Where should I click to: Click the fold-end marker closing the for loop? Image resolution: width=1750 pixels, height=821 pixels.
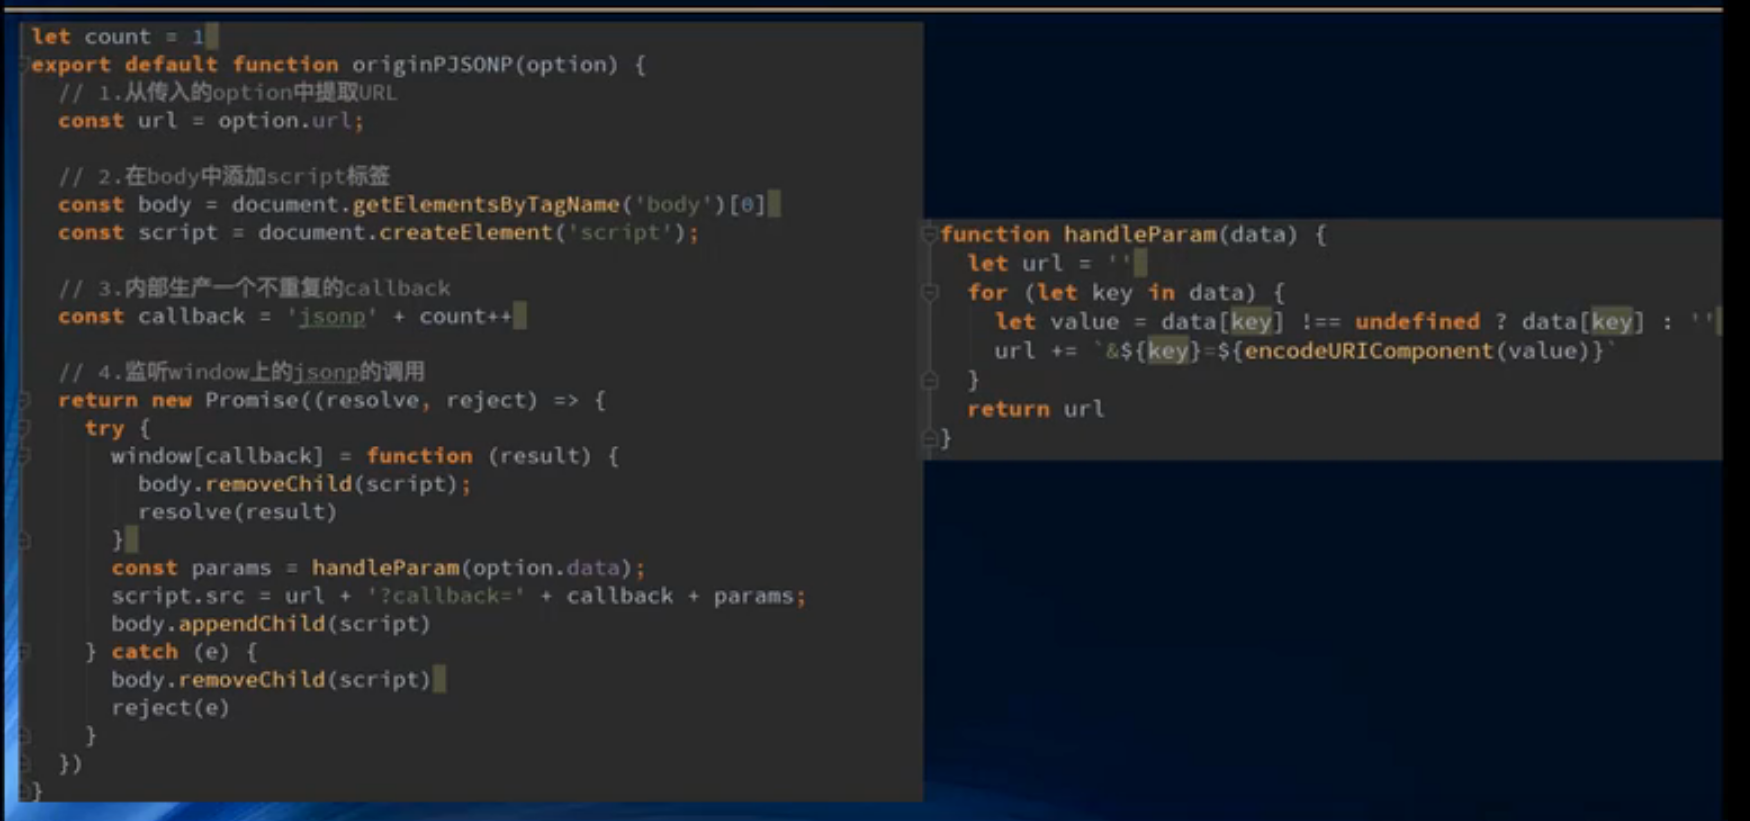coord(929,380)
